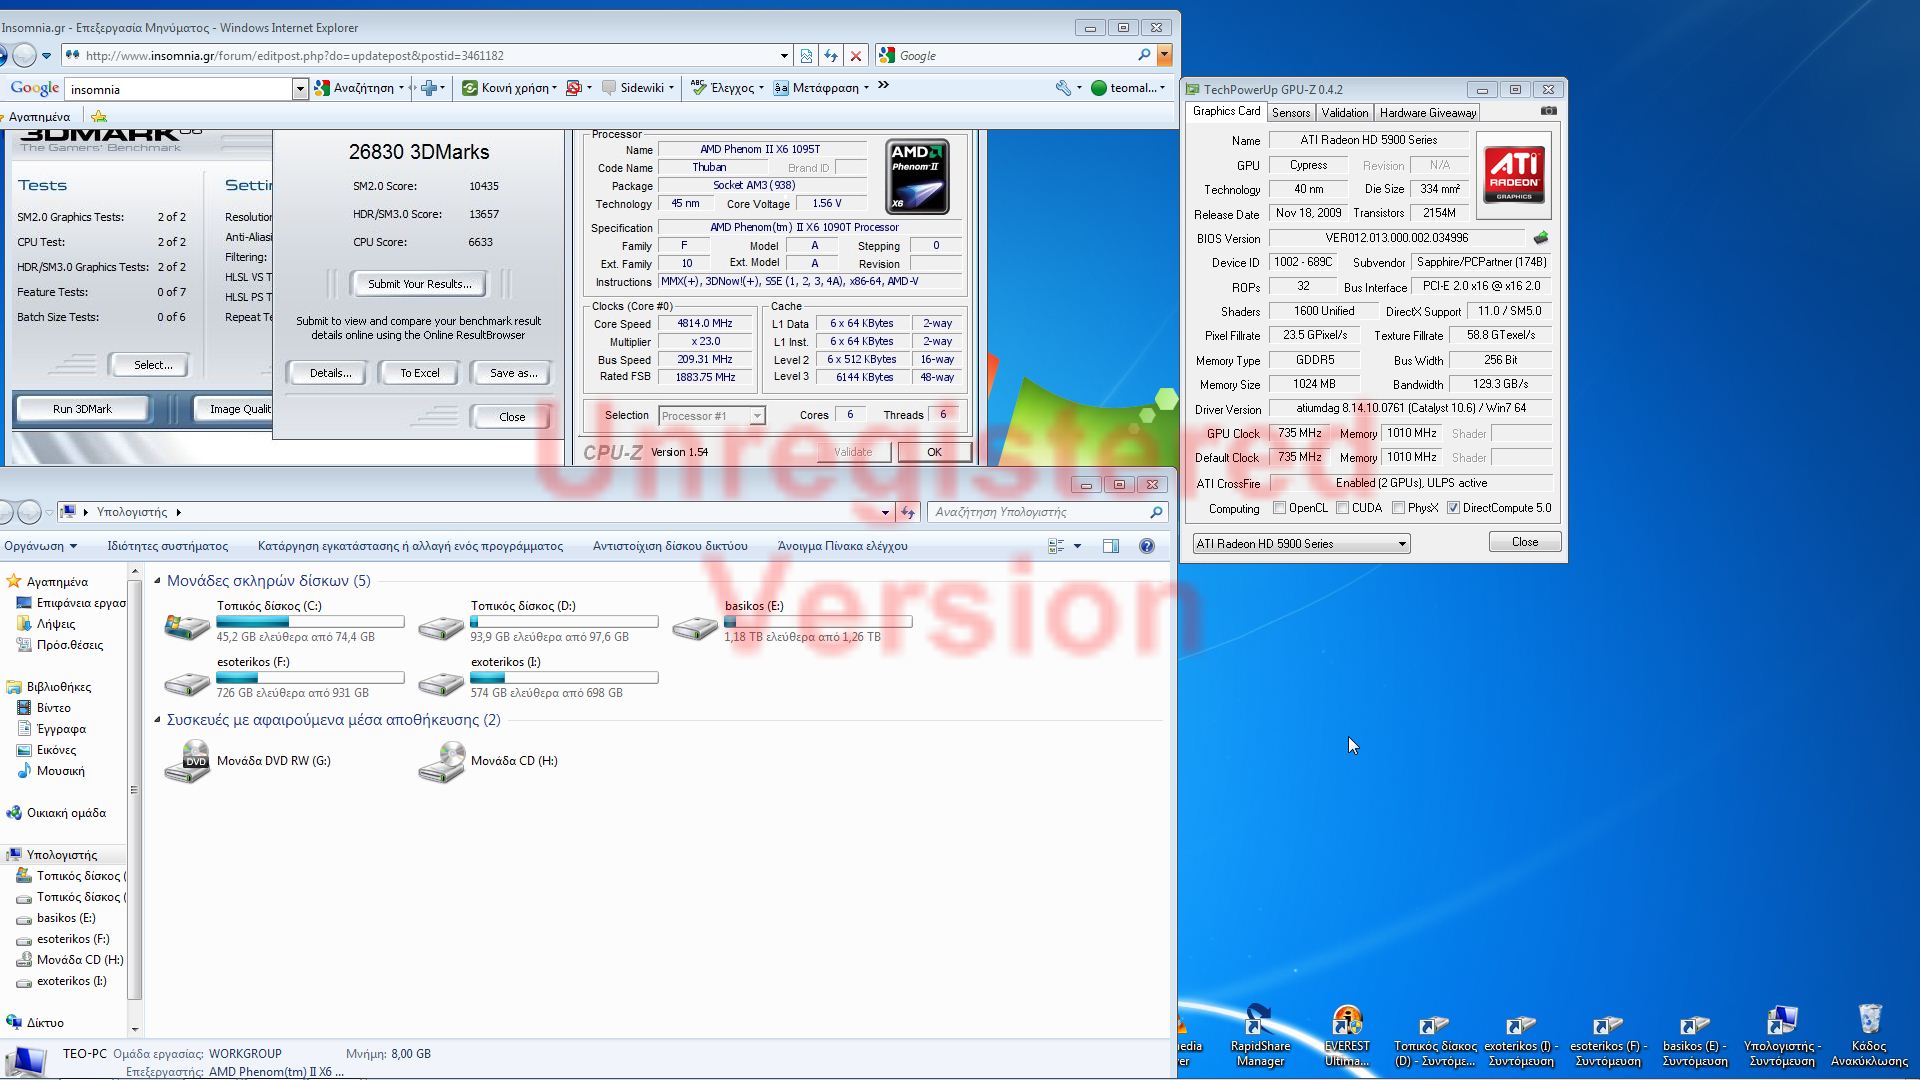The image size is (1920, 1080).
Task: Toggle the Explorer preview pane icon
Action: (x=1111, y=546)
